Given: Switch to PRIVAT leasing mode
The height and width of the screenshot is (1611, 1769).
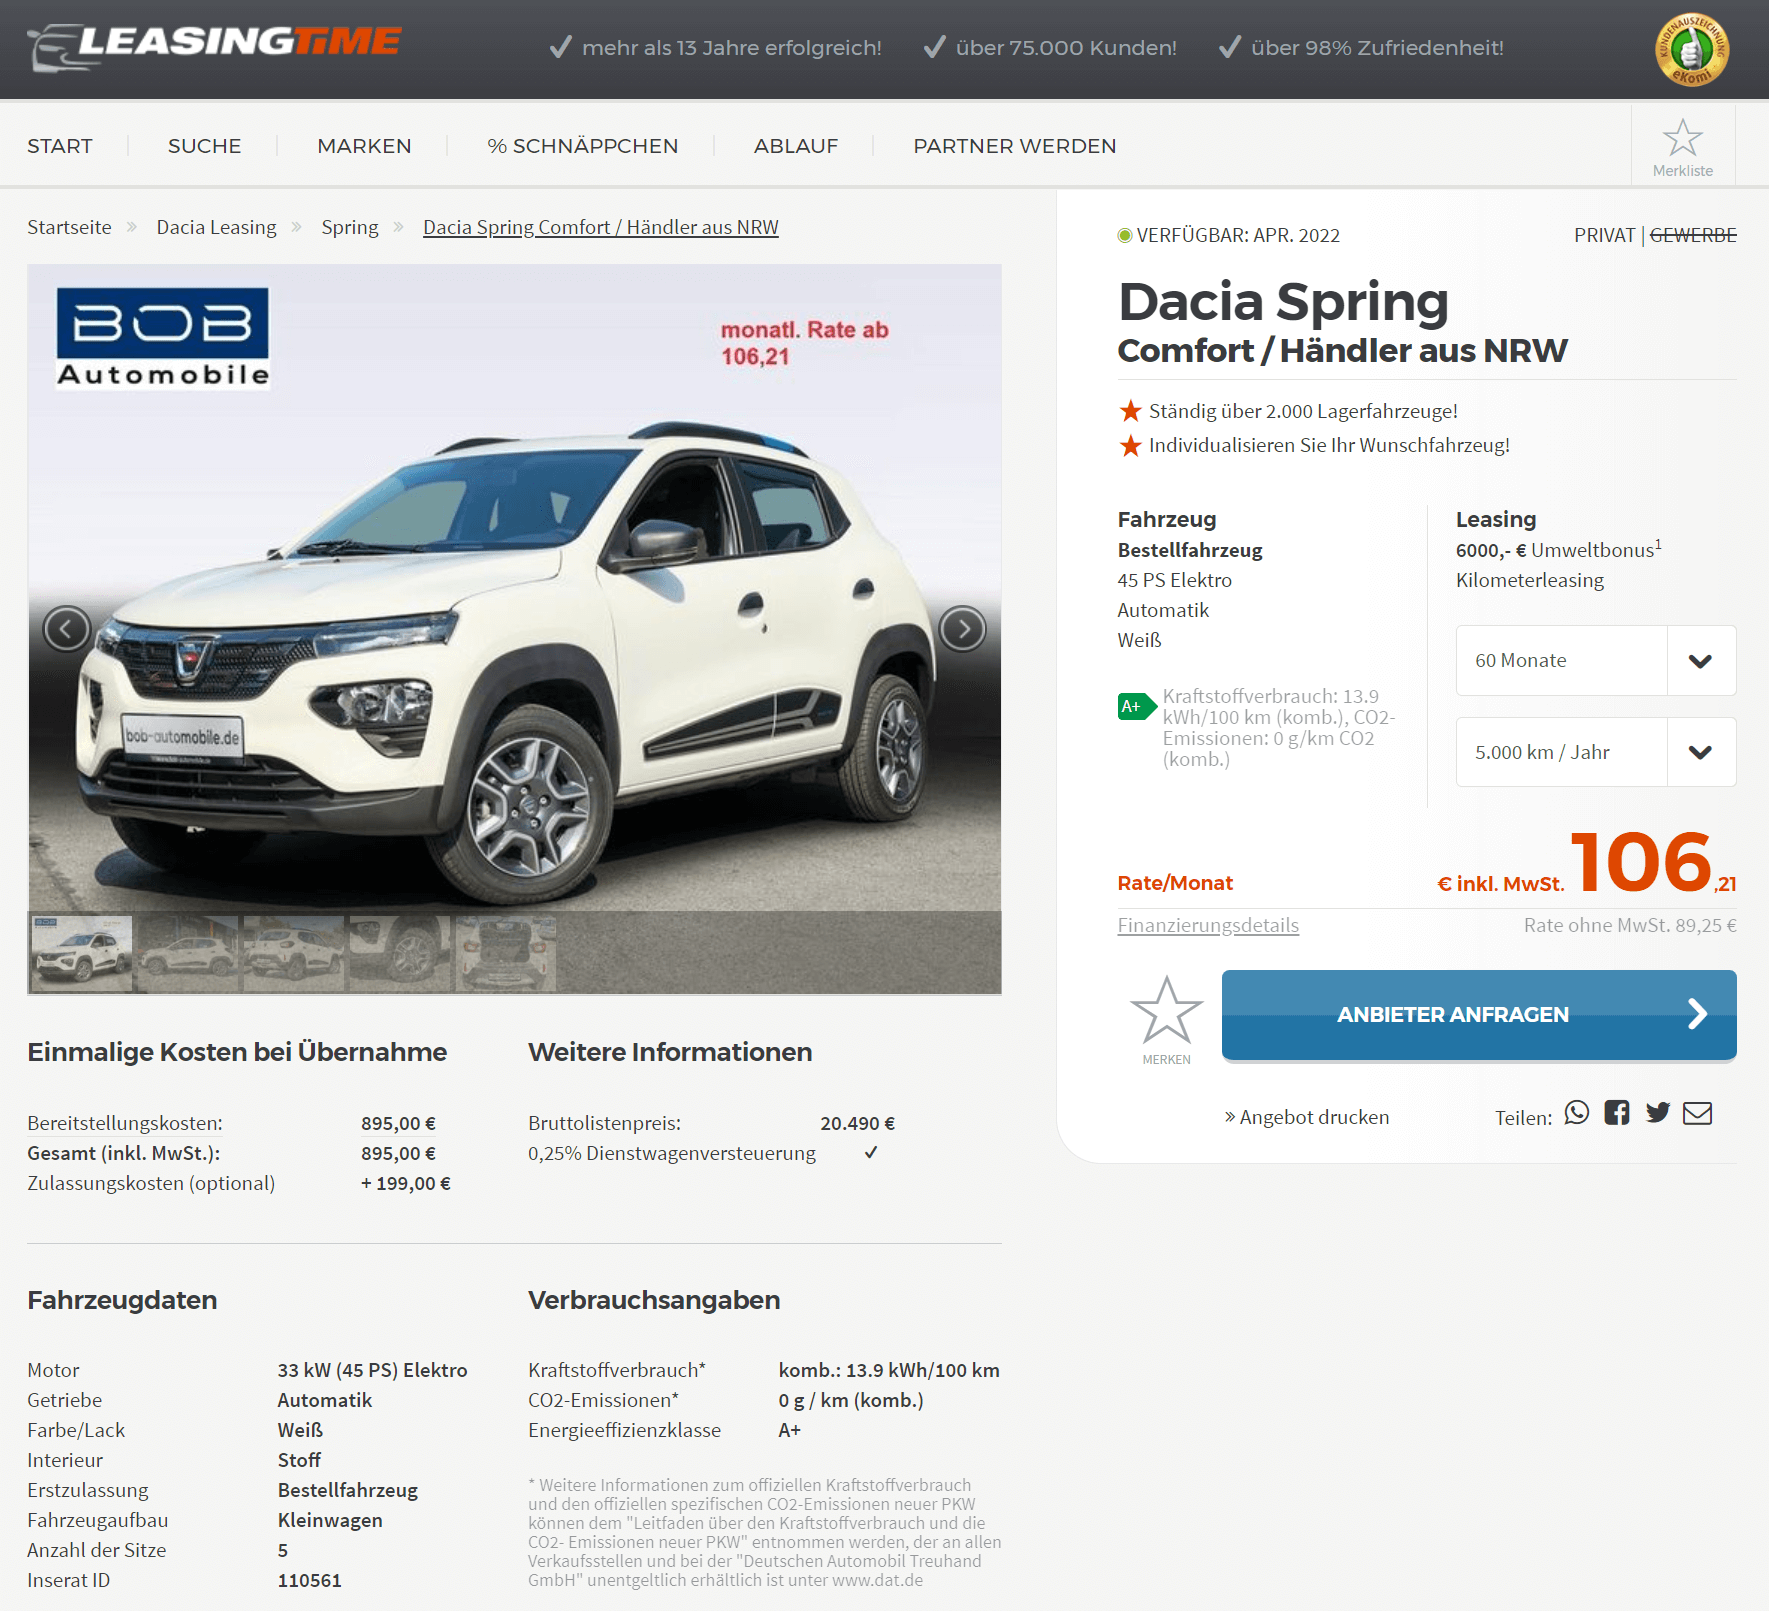Looking at the screenshot, I should click(x=1604, y=235).
